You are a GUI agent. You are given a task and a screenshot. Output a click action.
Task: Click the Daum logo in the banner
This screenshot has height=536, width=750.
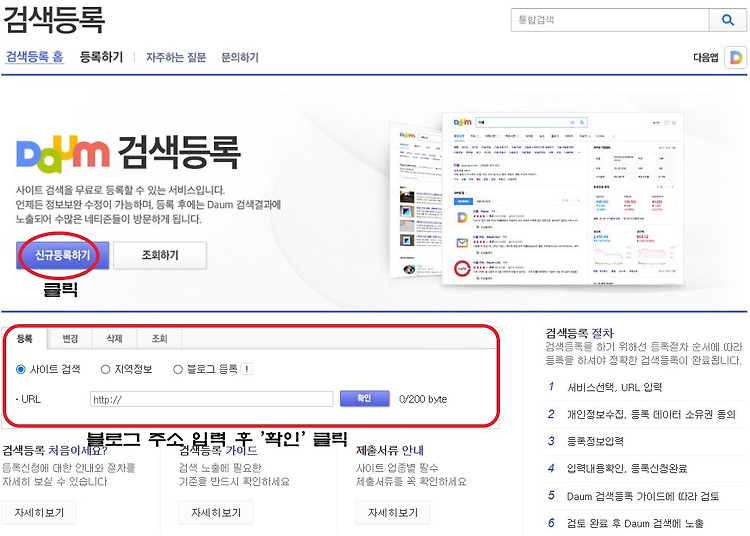63,154
